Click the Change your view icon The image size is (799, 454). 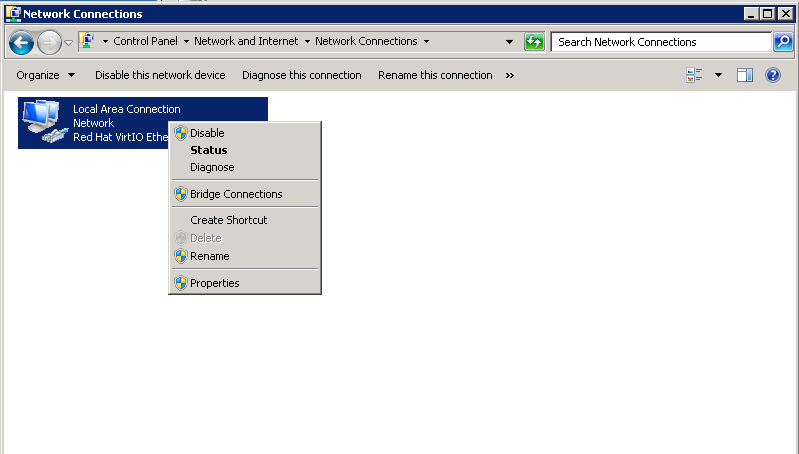click(x=695, y=75)
